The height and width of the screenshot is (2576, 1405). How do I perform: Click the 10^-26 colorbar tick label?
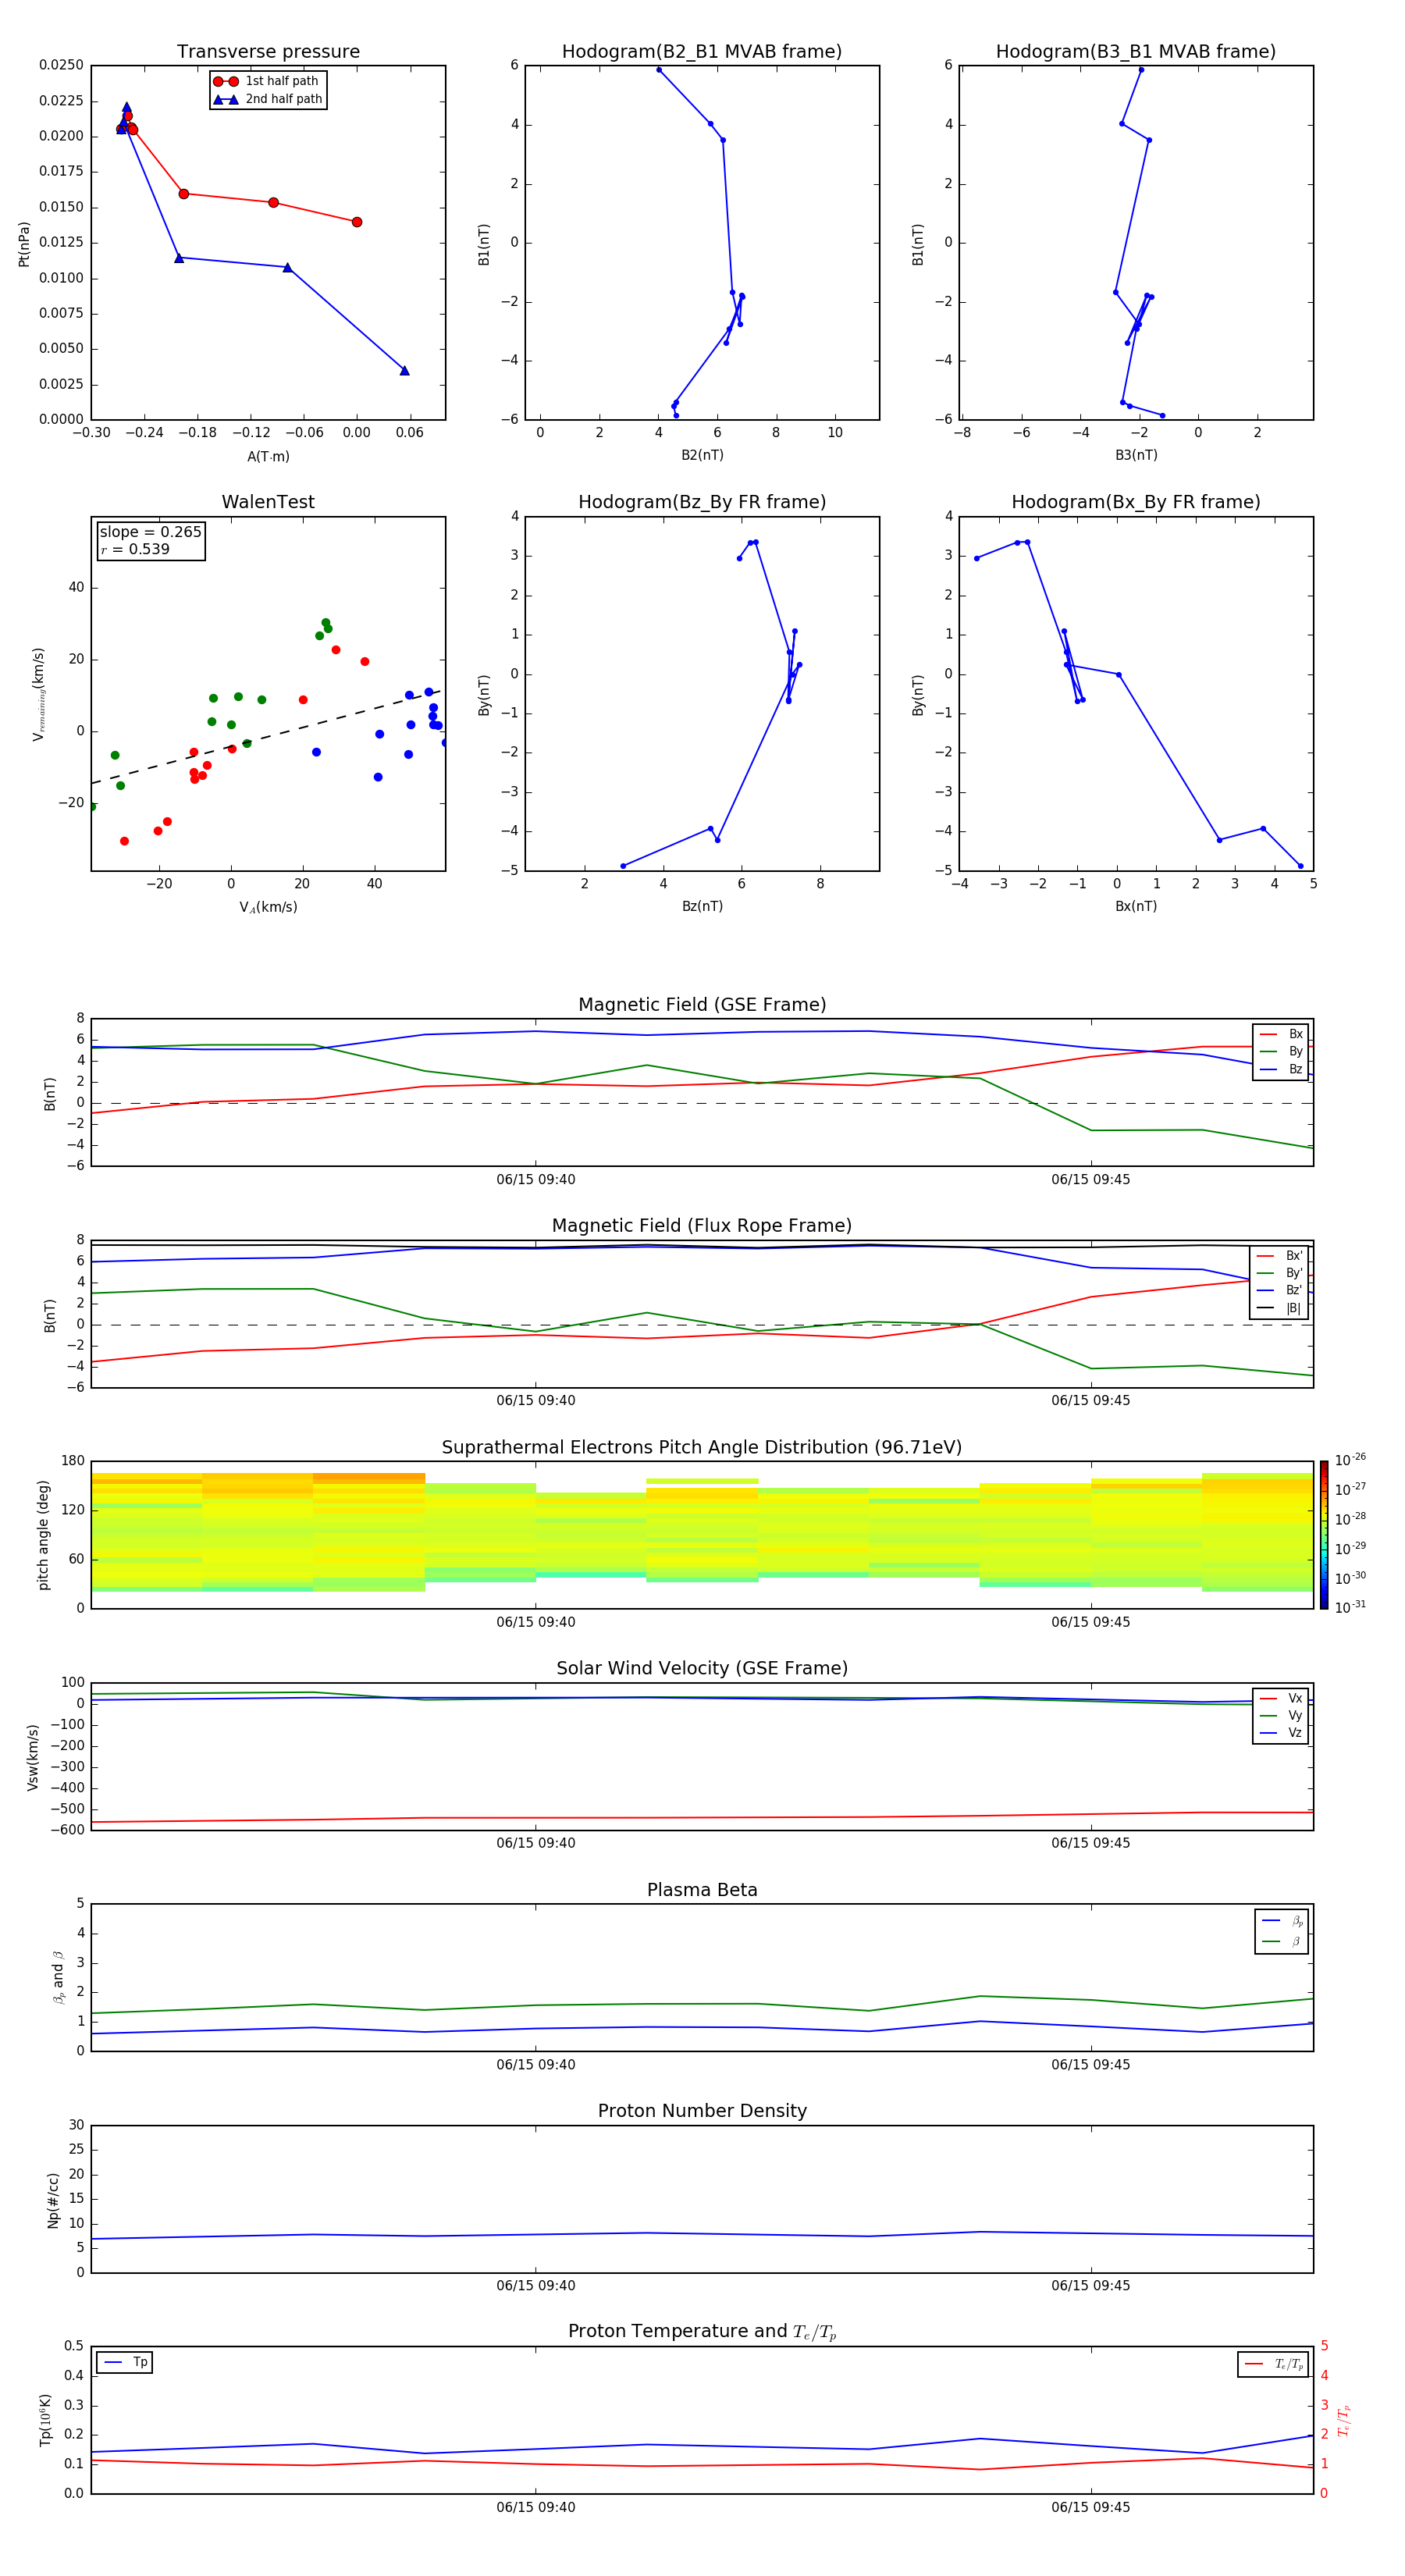click(1350, 1460)
